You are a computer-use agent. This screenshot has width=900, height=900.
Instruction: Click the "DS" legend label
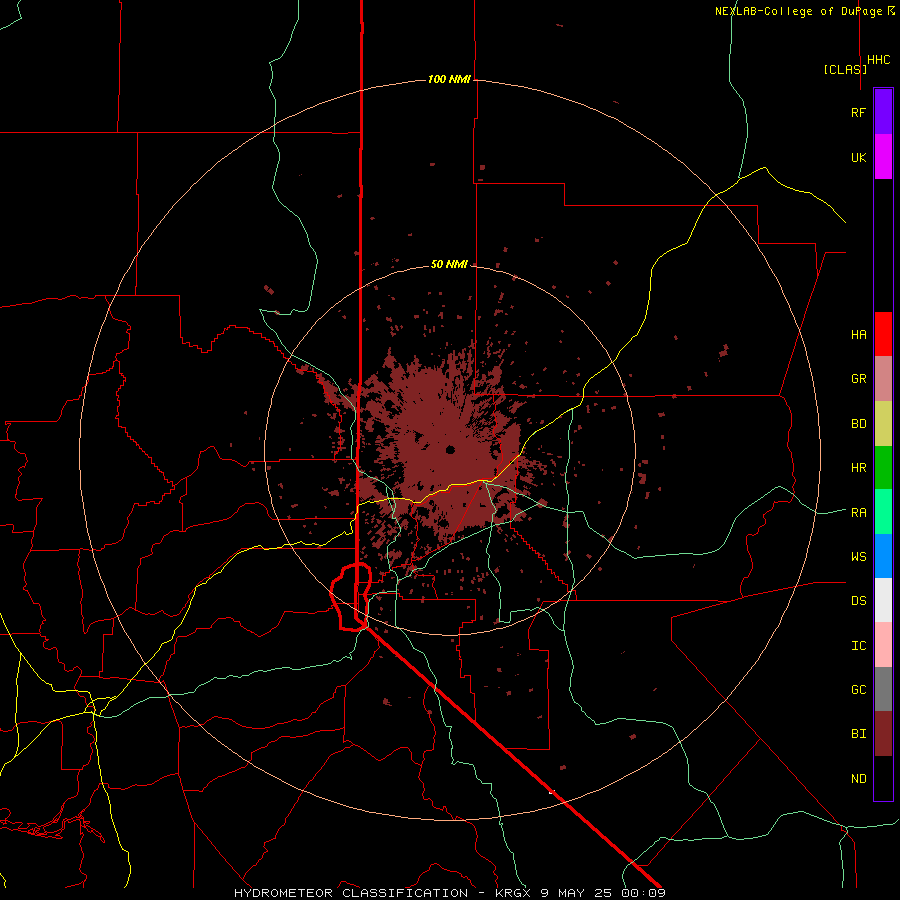click(859, 600)
